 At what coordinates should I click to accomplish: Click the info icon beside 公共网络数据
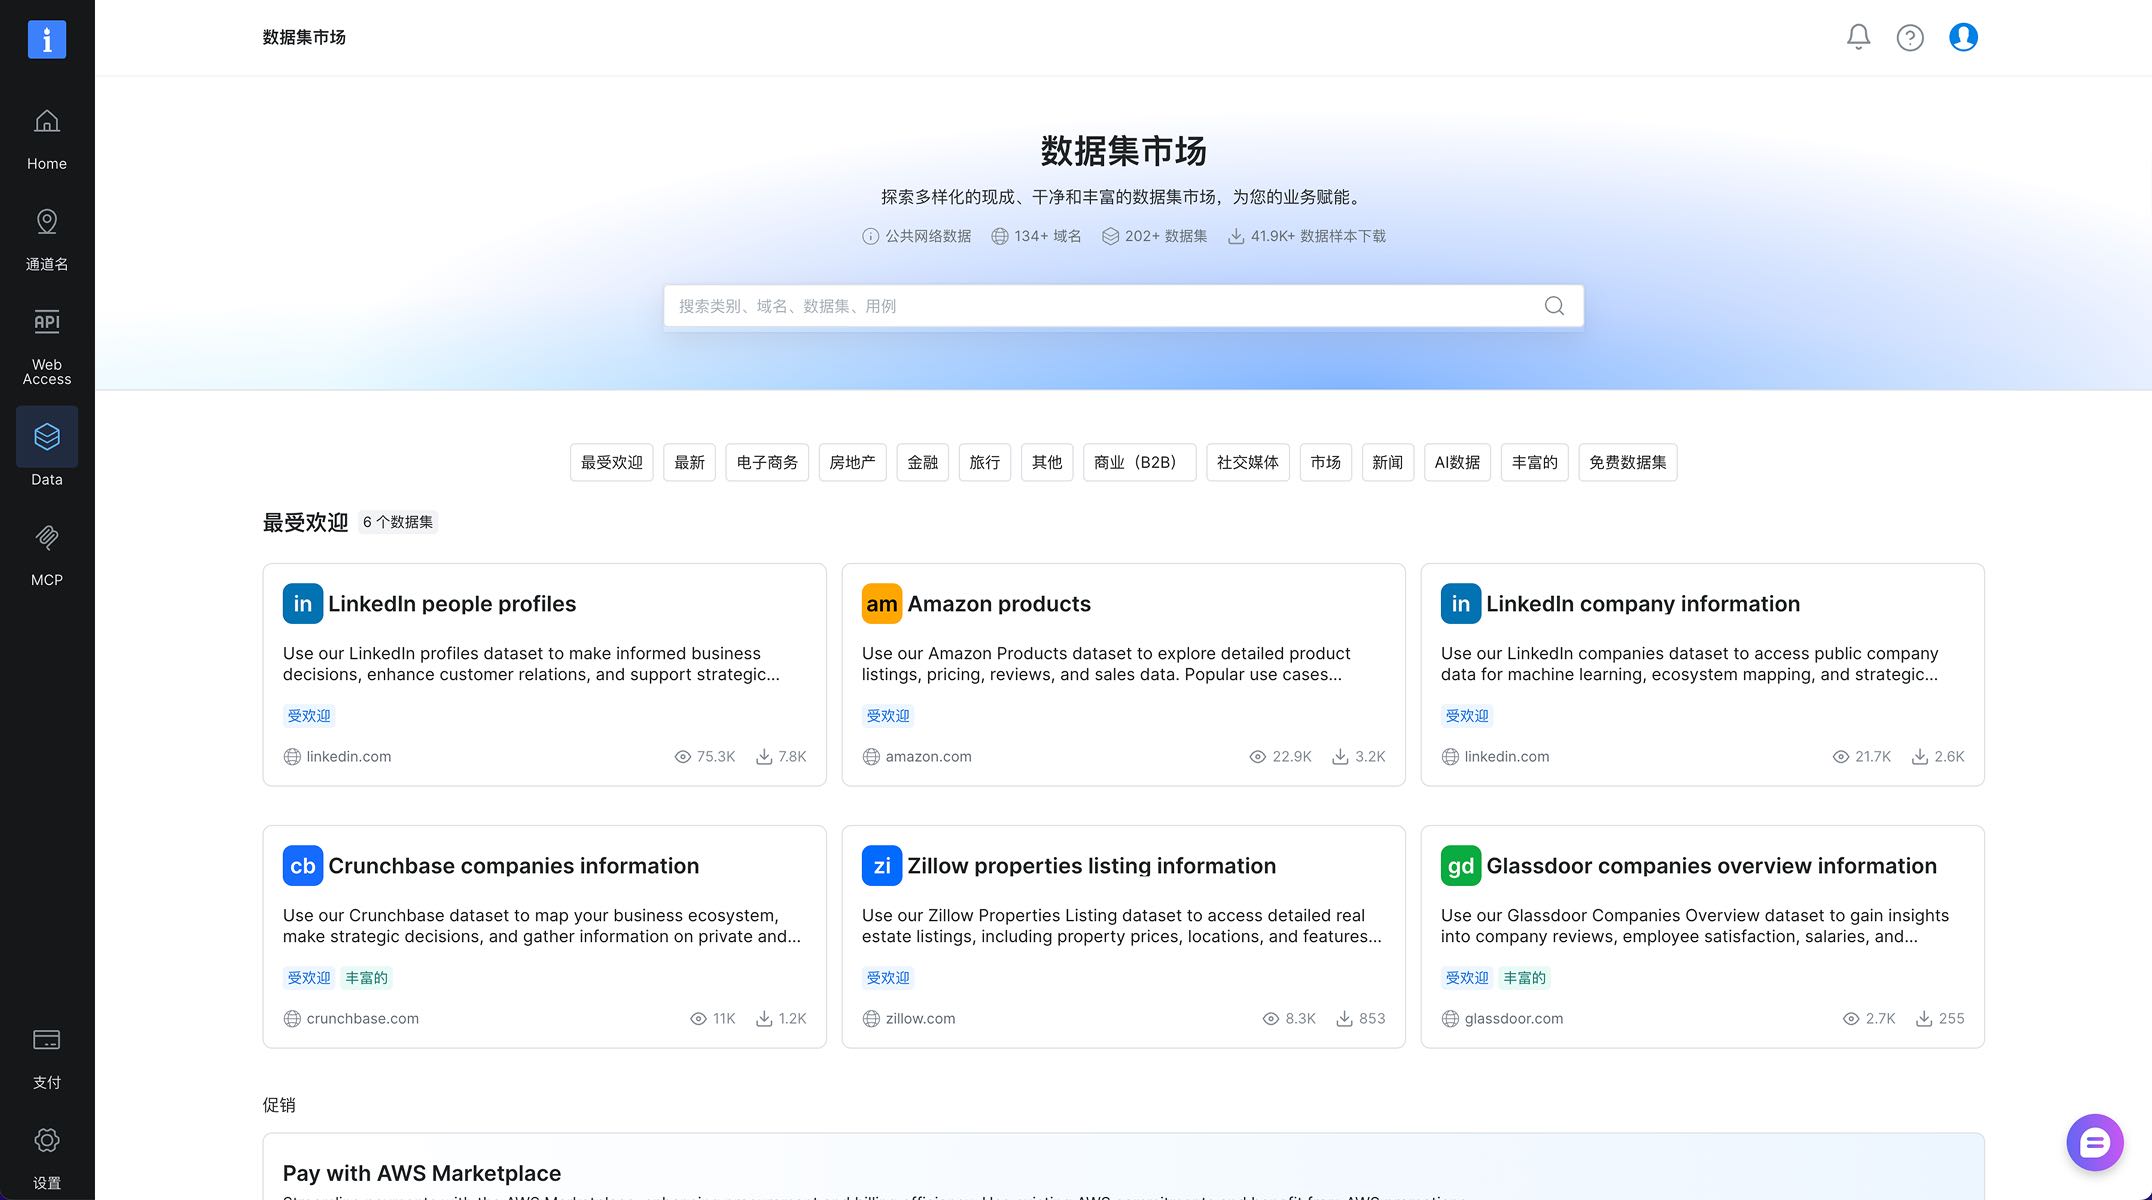pos(870,236)
